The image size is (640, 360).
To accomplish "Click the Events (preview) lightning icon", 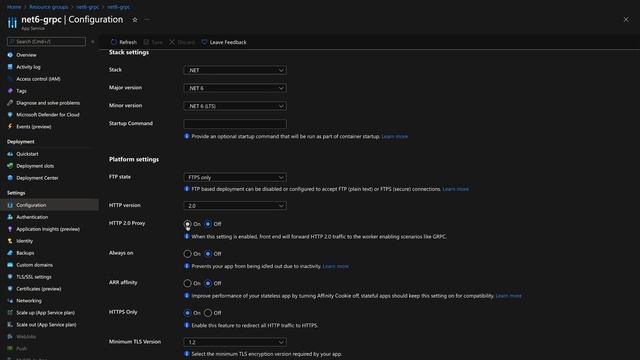I will [10, 127].
